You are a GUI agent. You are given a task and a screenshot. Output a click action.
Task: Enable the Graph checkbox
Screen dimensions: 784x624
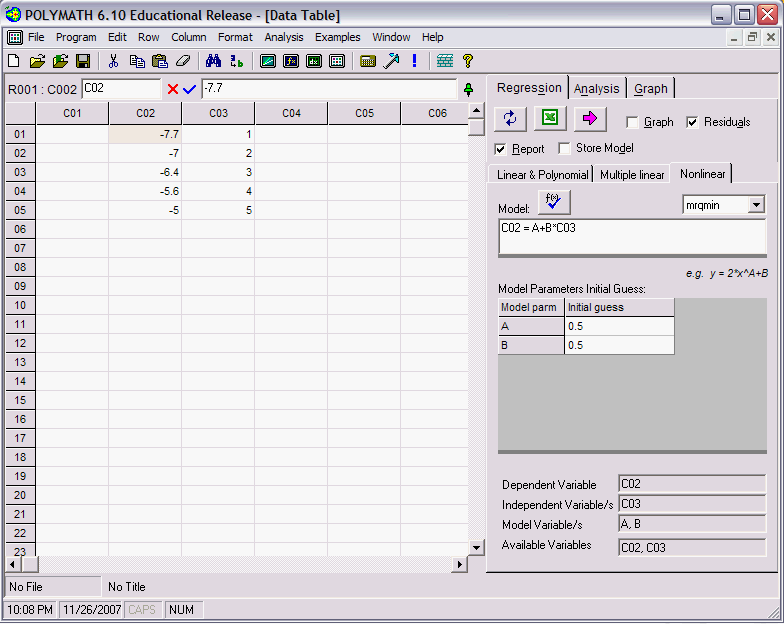tap(633, 122)
